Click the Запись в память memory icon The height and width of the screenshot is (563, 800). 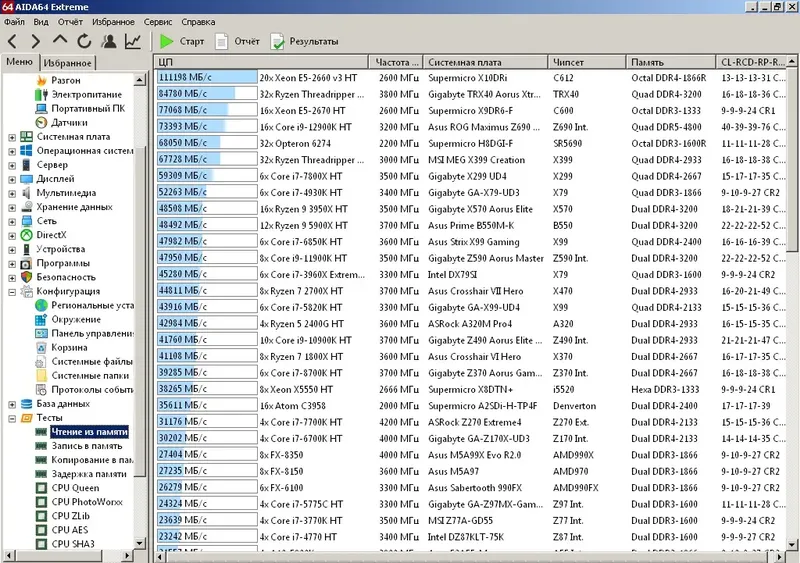pos(41,446)
